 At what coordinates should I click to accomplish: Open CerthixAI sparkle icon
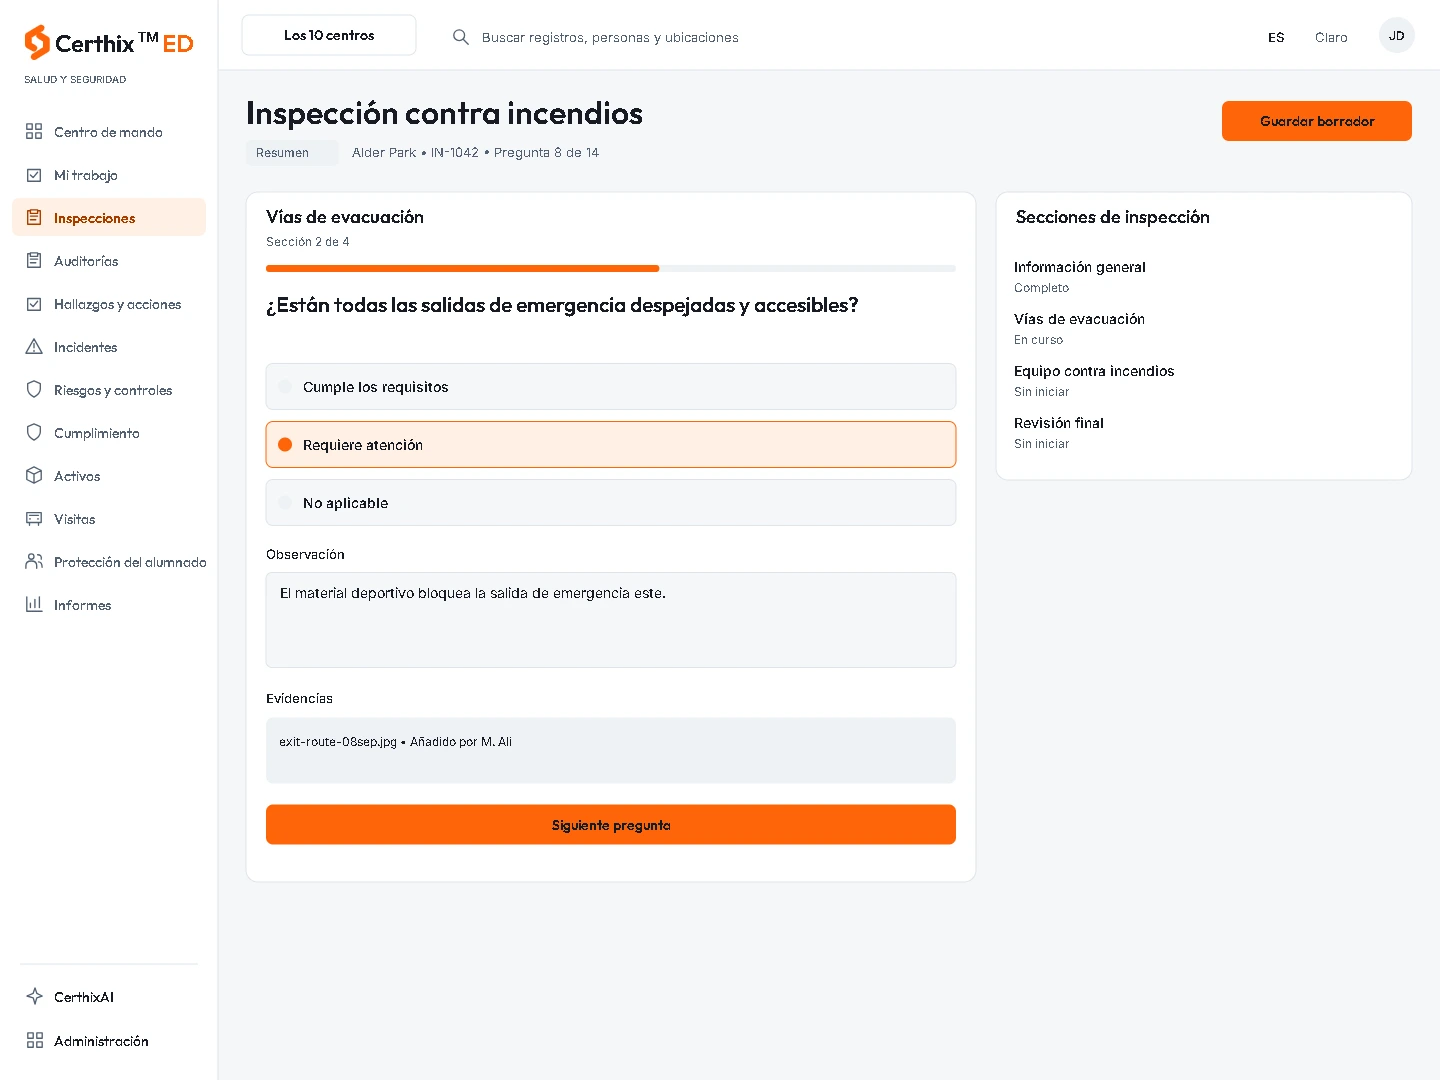(x=34, y=996)
